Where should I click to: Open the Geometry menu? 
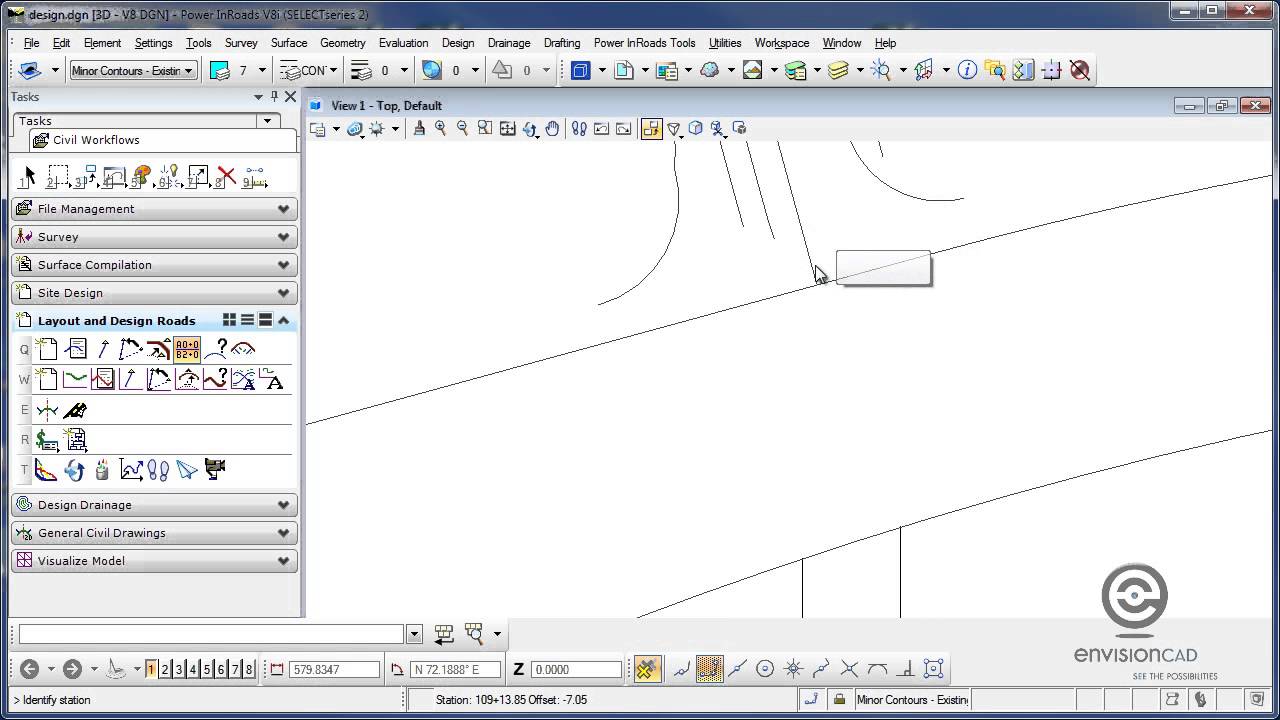click(343, 43)
